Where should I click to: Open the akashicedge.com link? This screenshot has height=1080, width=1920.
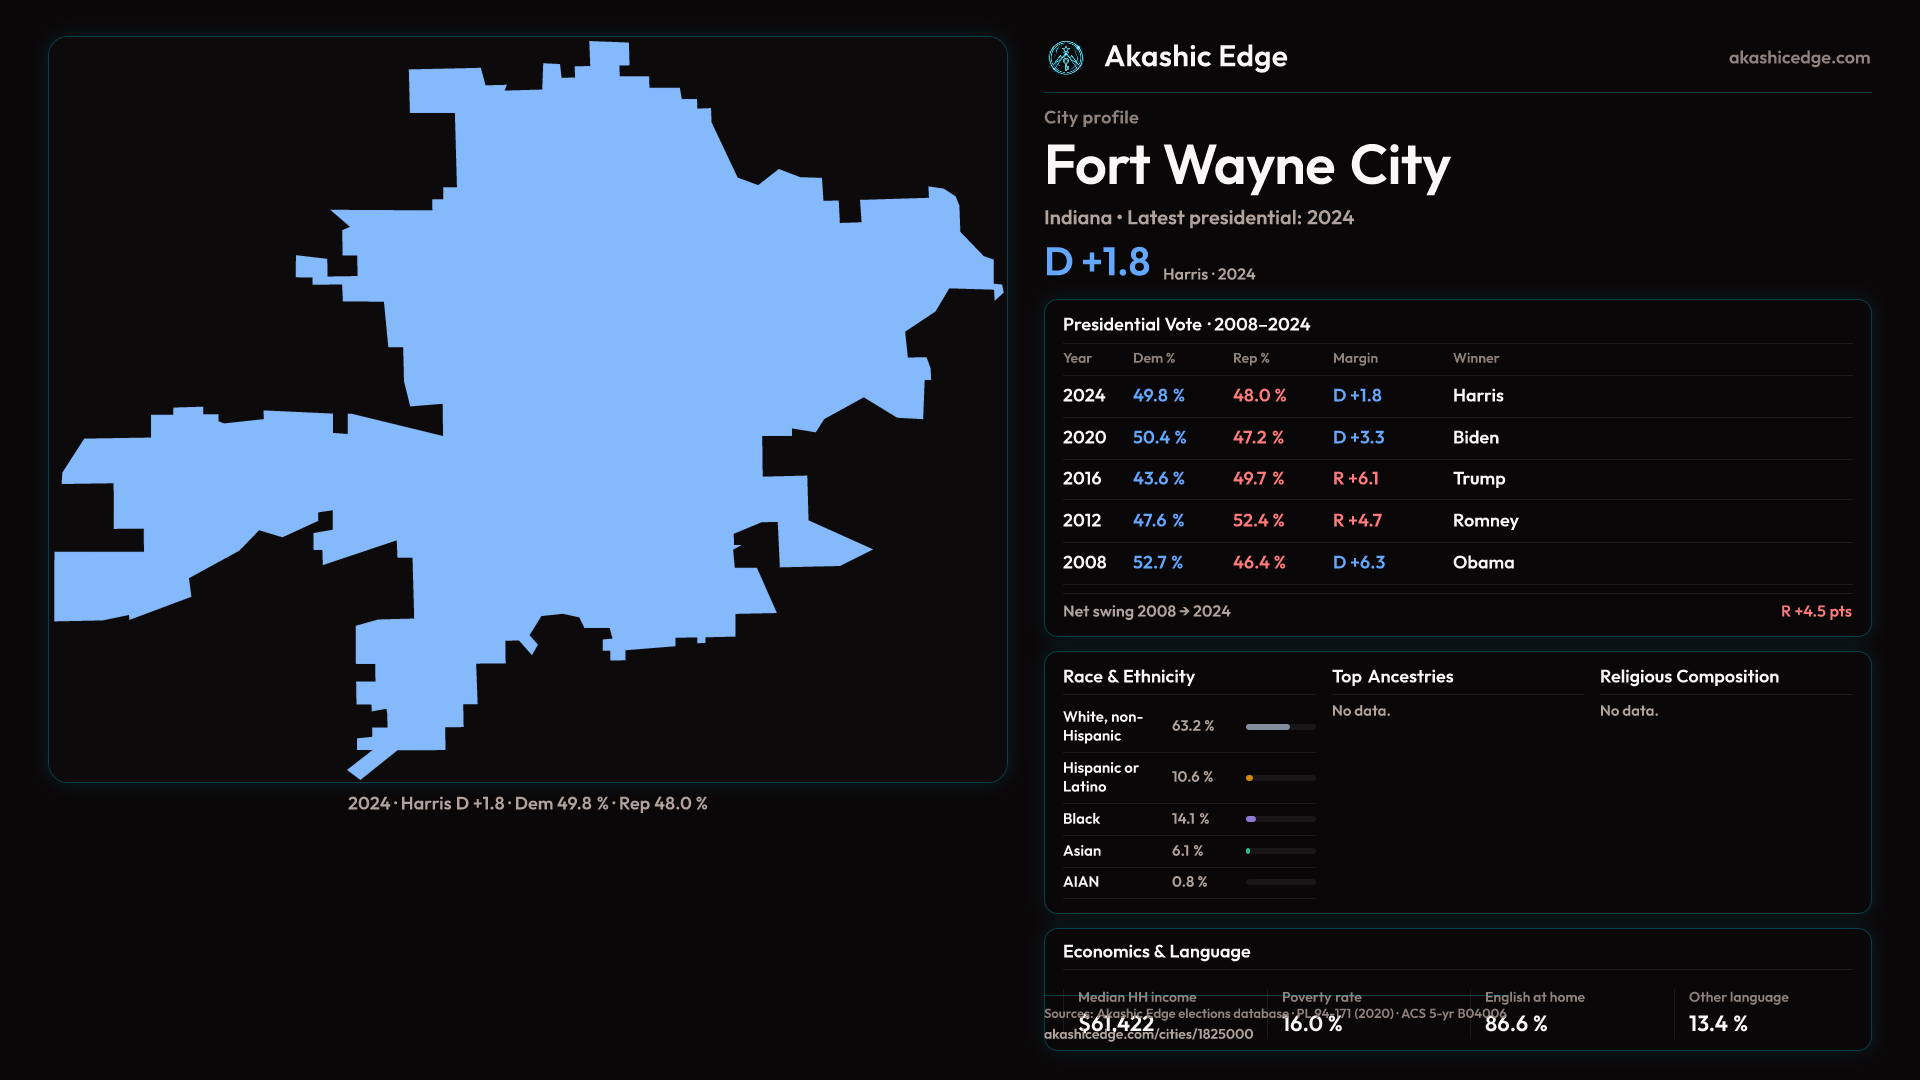point(1798,58)
